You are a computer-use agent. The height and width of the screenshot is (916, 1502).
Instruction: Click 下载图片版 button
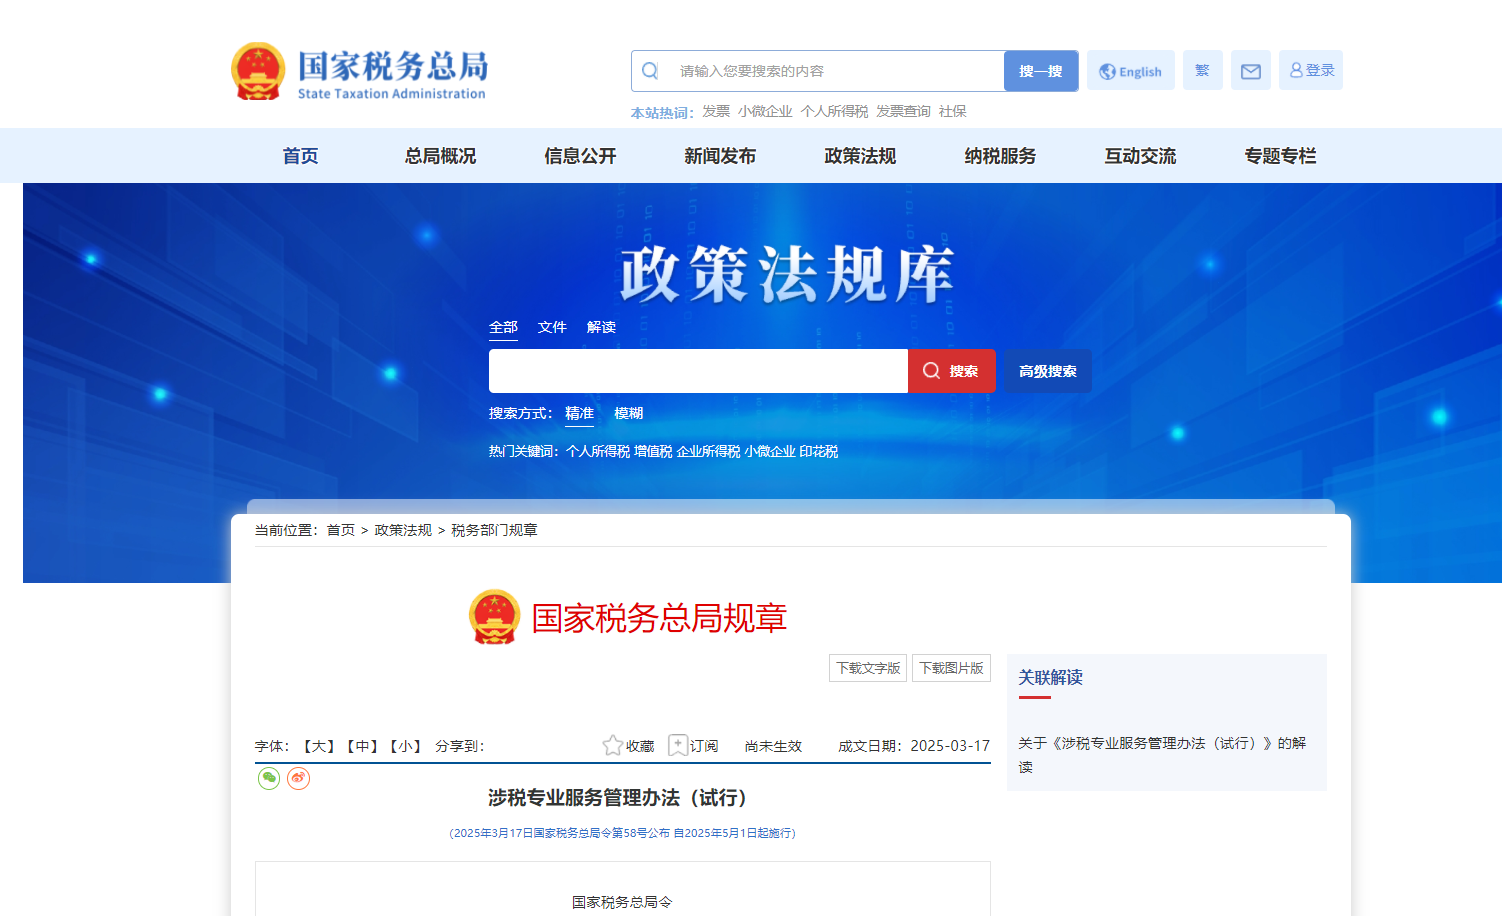pyautogui.click(x=951, y=668)
